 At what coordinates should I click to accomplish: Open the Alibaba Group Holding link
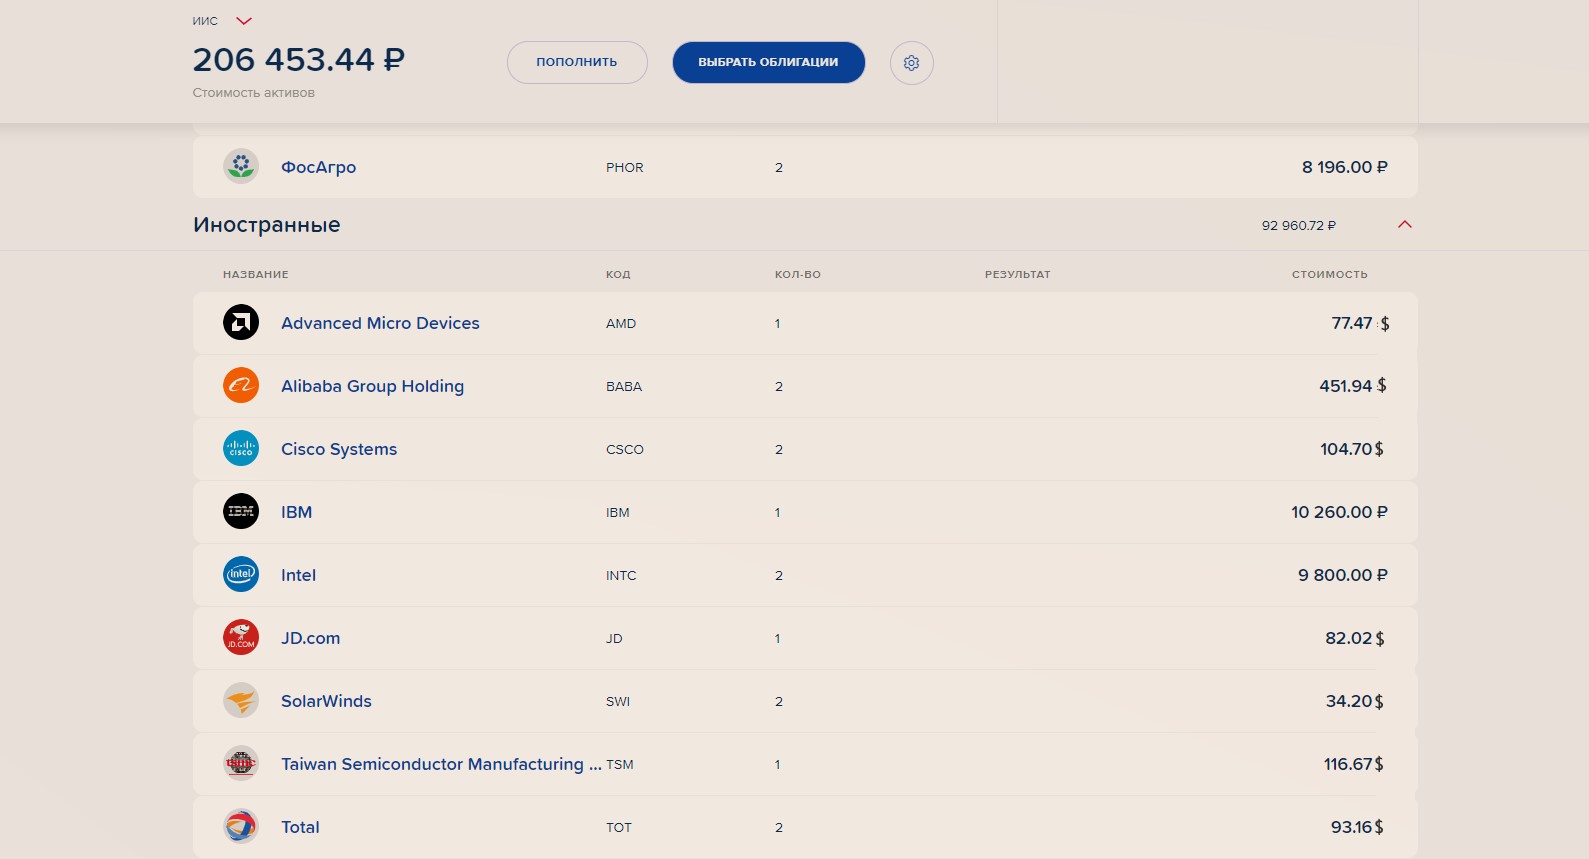click(x=372, y=386)
